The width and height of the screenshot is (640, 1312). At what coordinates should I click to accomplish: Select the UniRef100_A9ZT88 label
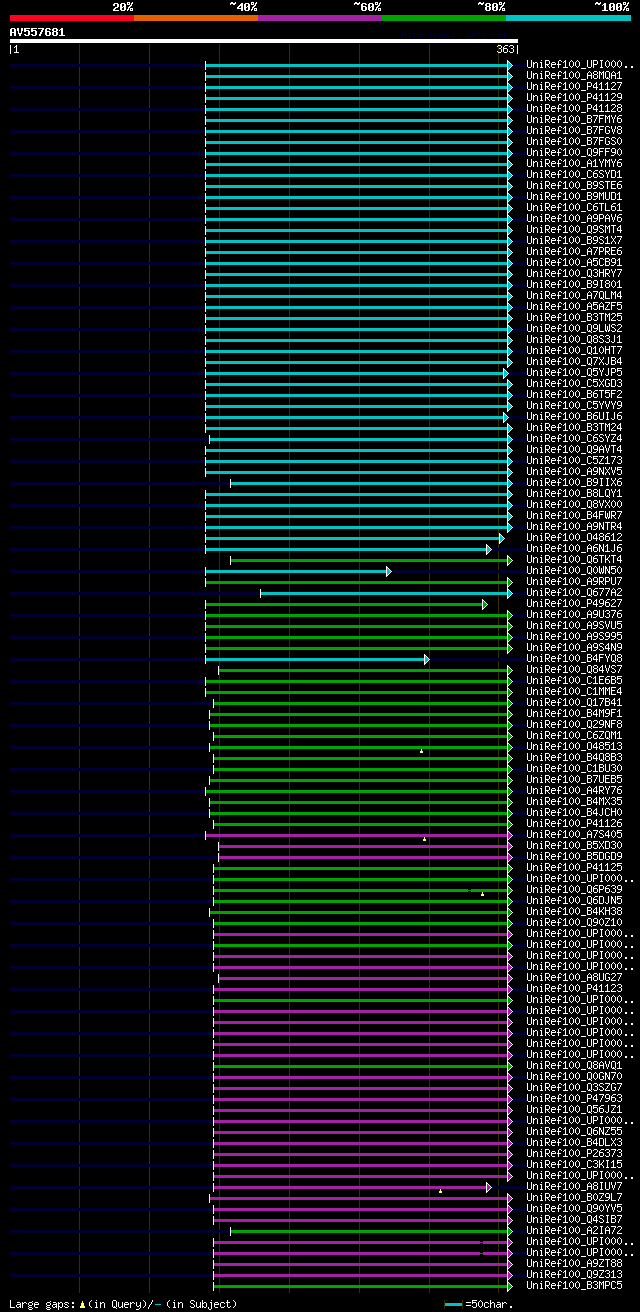click(x=574, y=1264)
